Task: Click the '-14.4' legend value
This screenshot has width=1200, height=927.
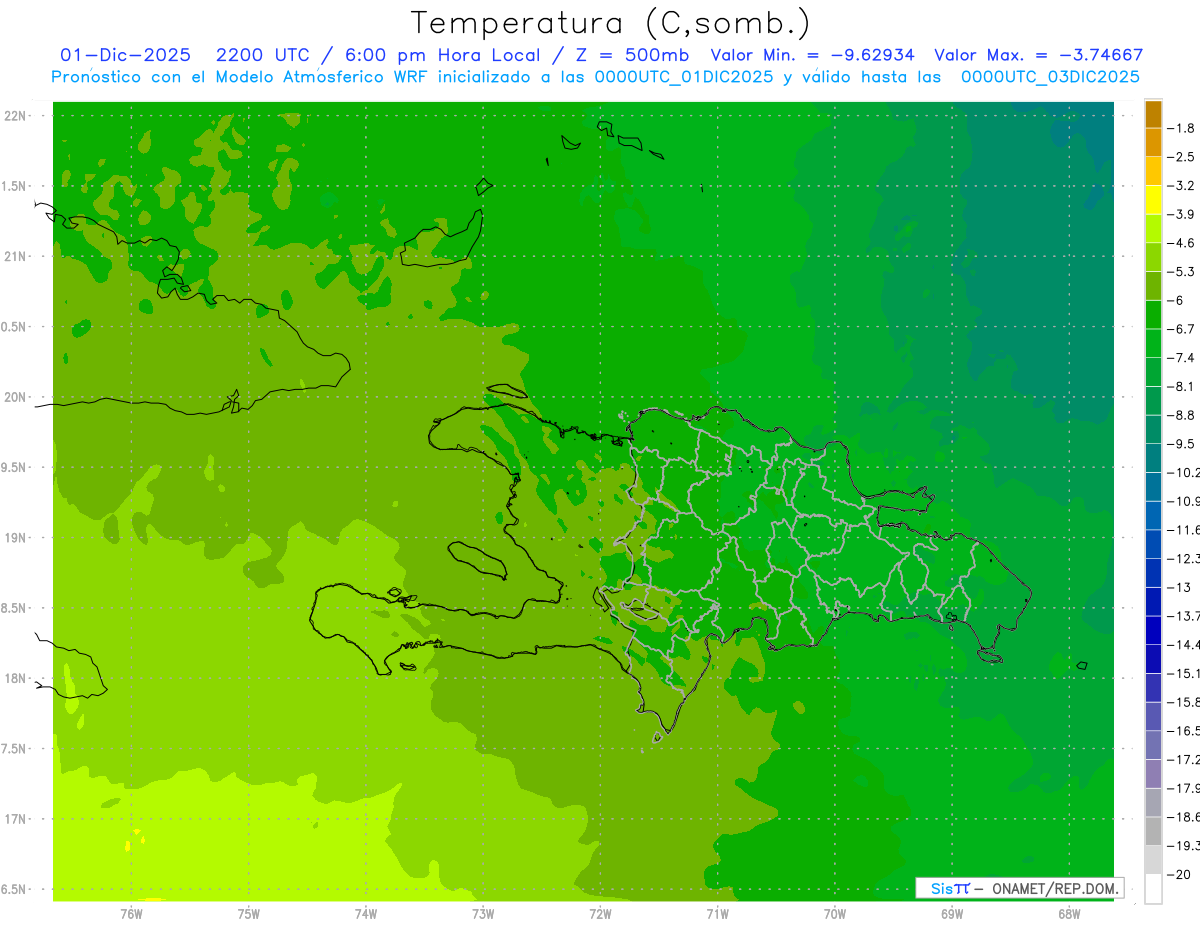Action: (x=1184, y=645)
